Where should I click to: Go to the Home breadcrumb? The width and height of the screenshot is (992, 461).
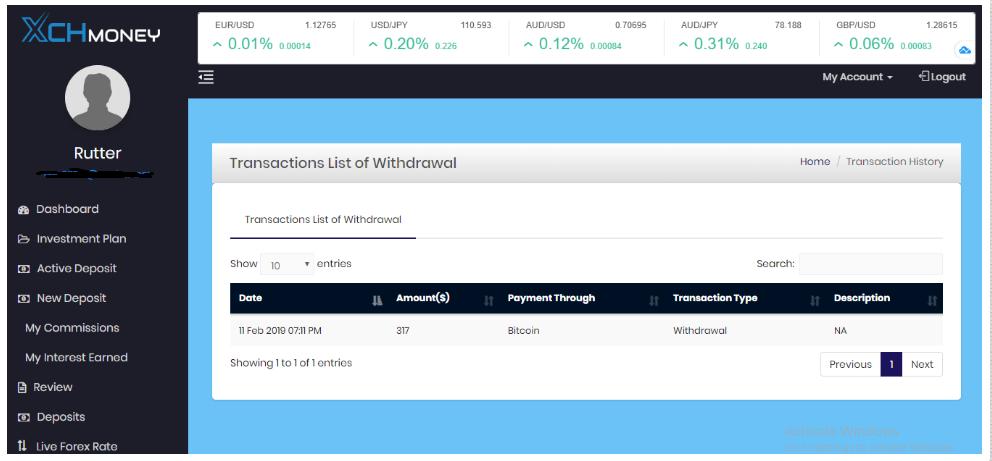click(x=815, y=162)
